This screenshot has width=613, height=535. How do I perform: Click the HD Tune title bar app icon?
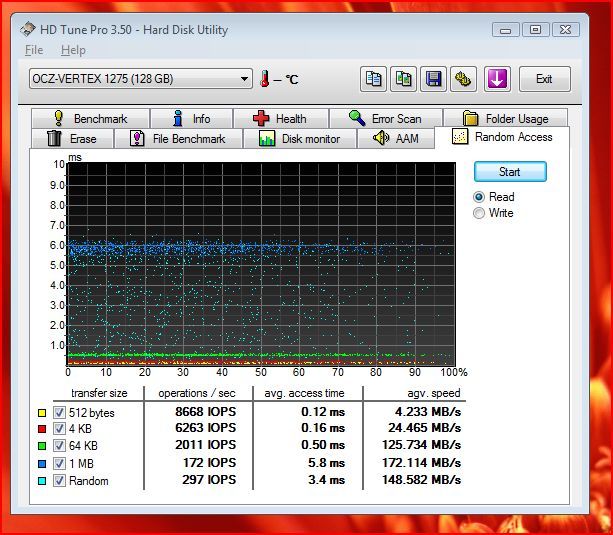tap(28, 30)
